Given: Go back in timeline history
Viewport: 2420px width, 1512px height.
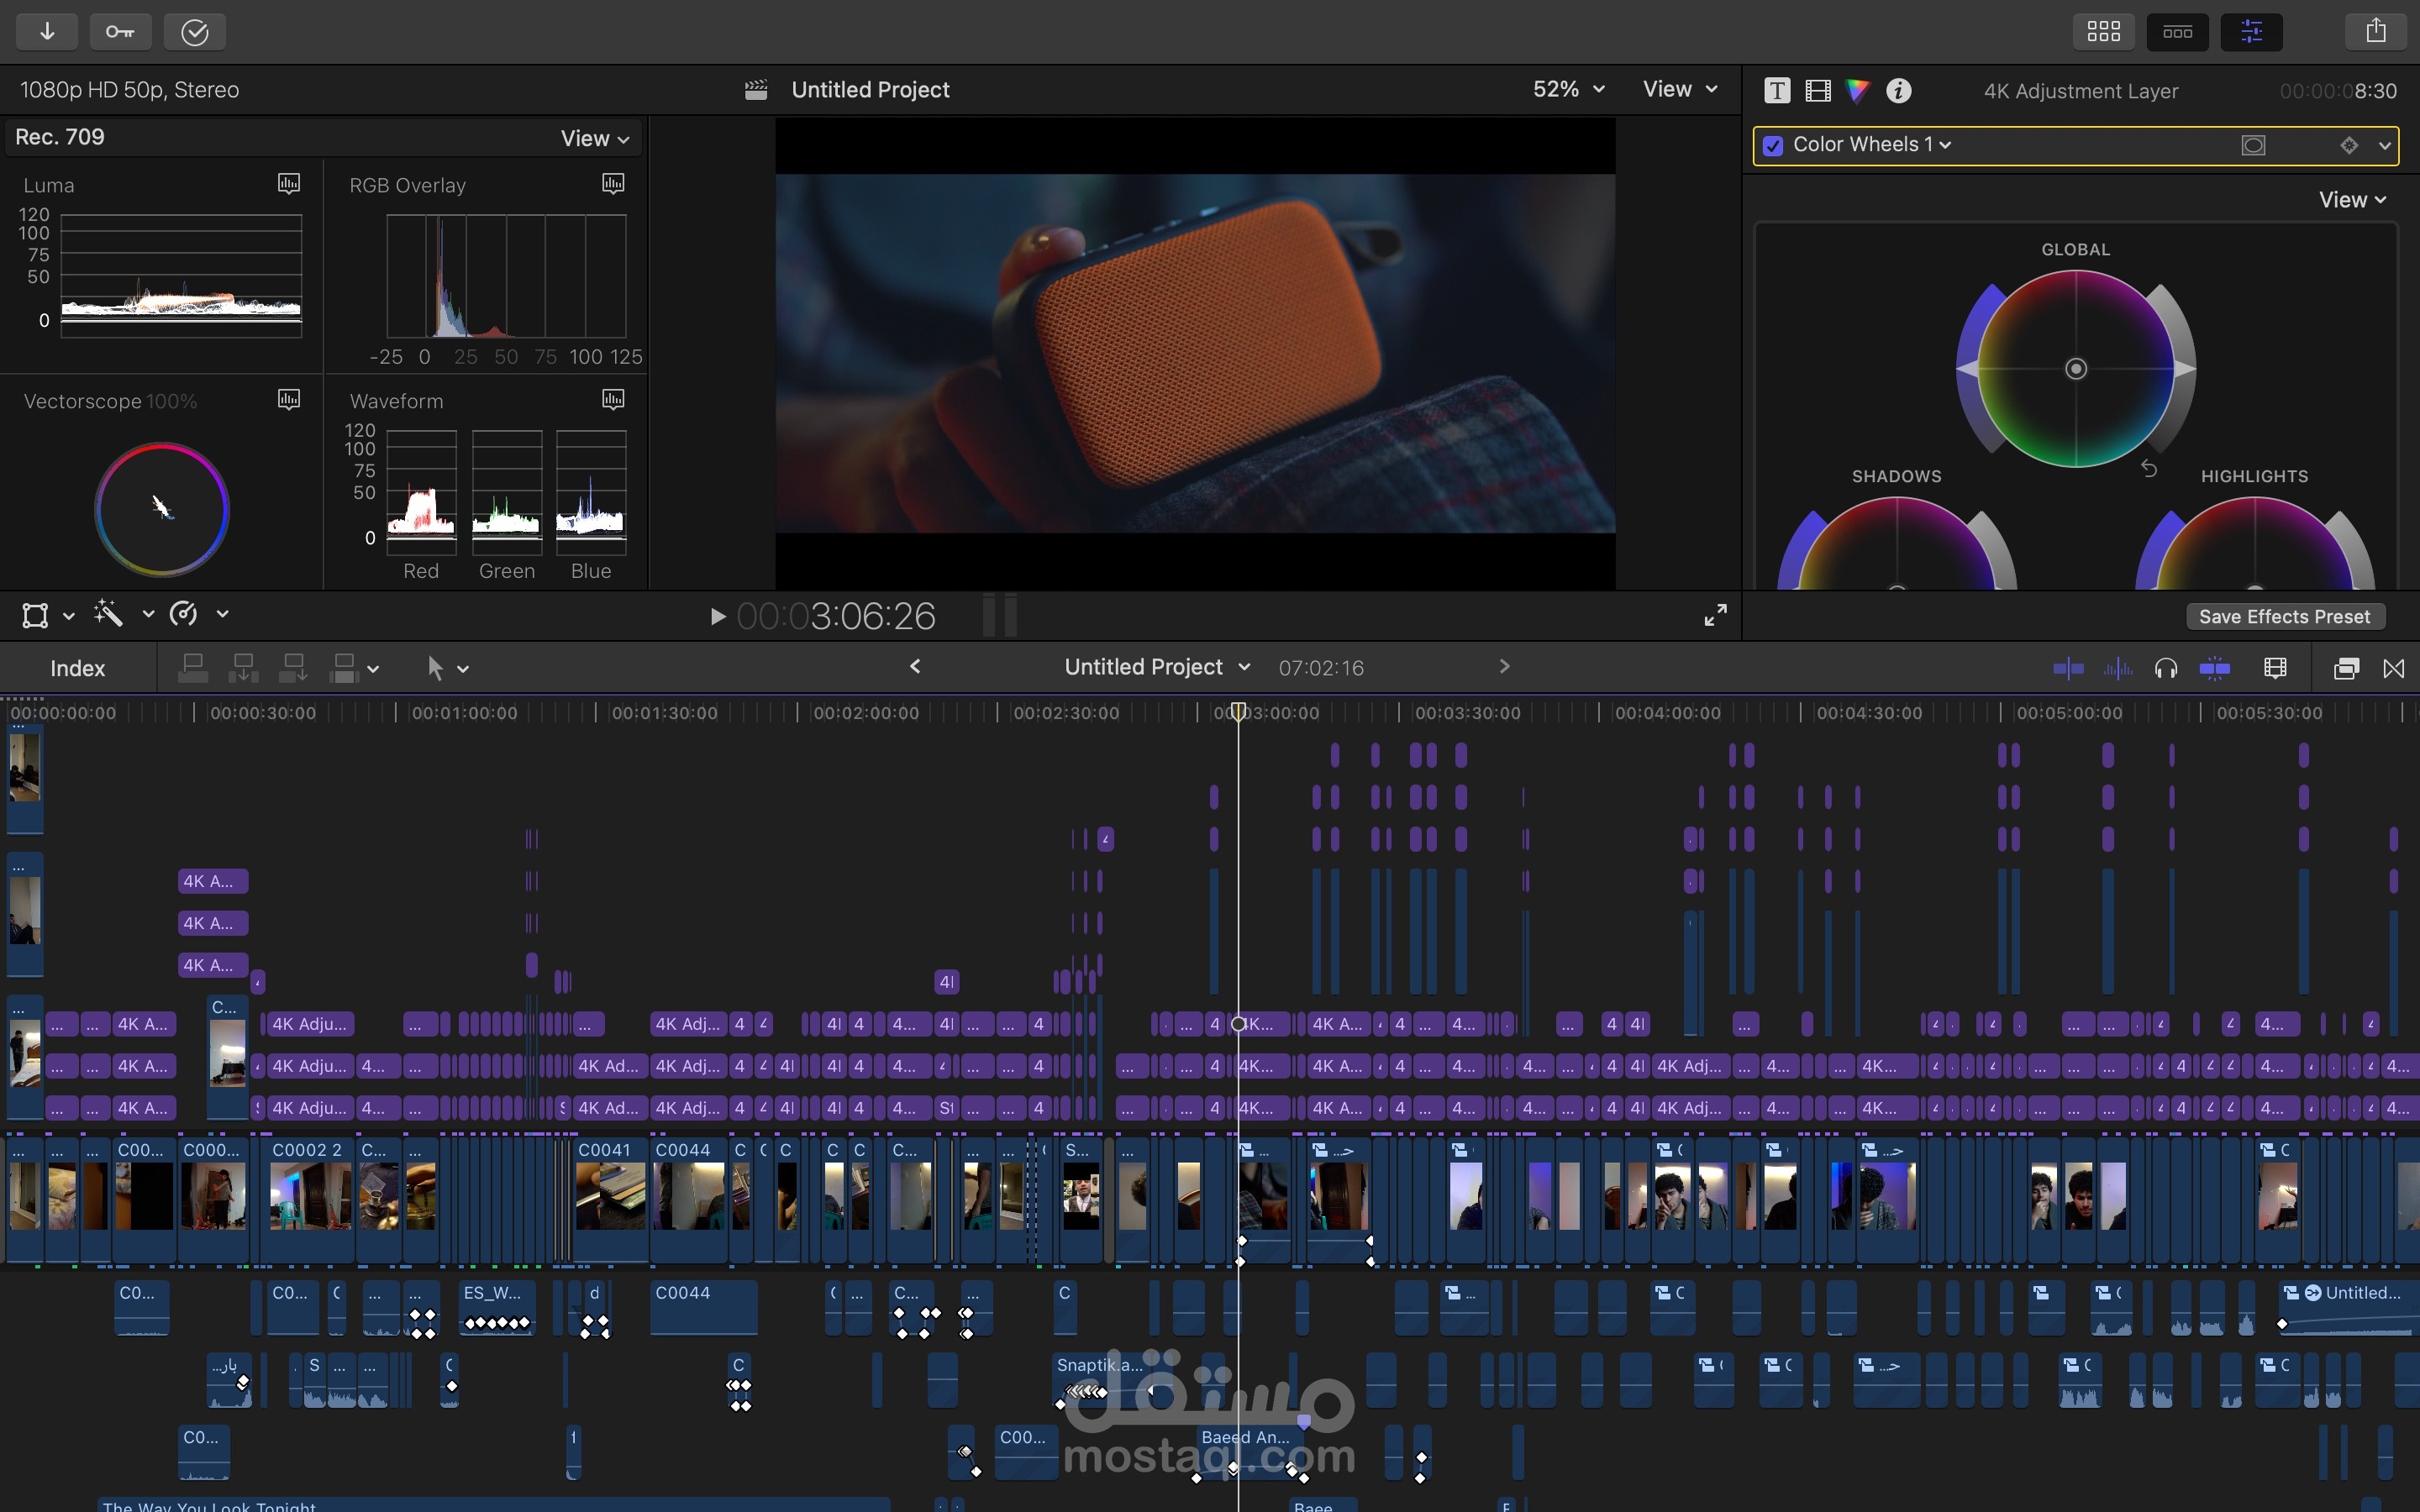Looking at the screenshot, I should tap(915, 667).
